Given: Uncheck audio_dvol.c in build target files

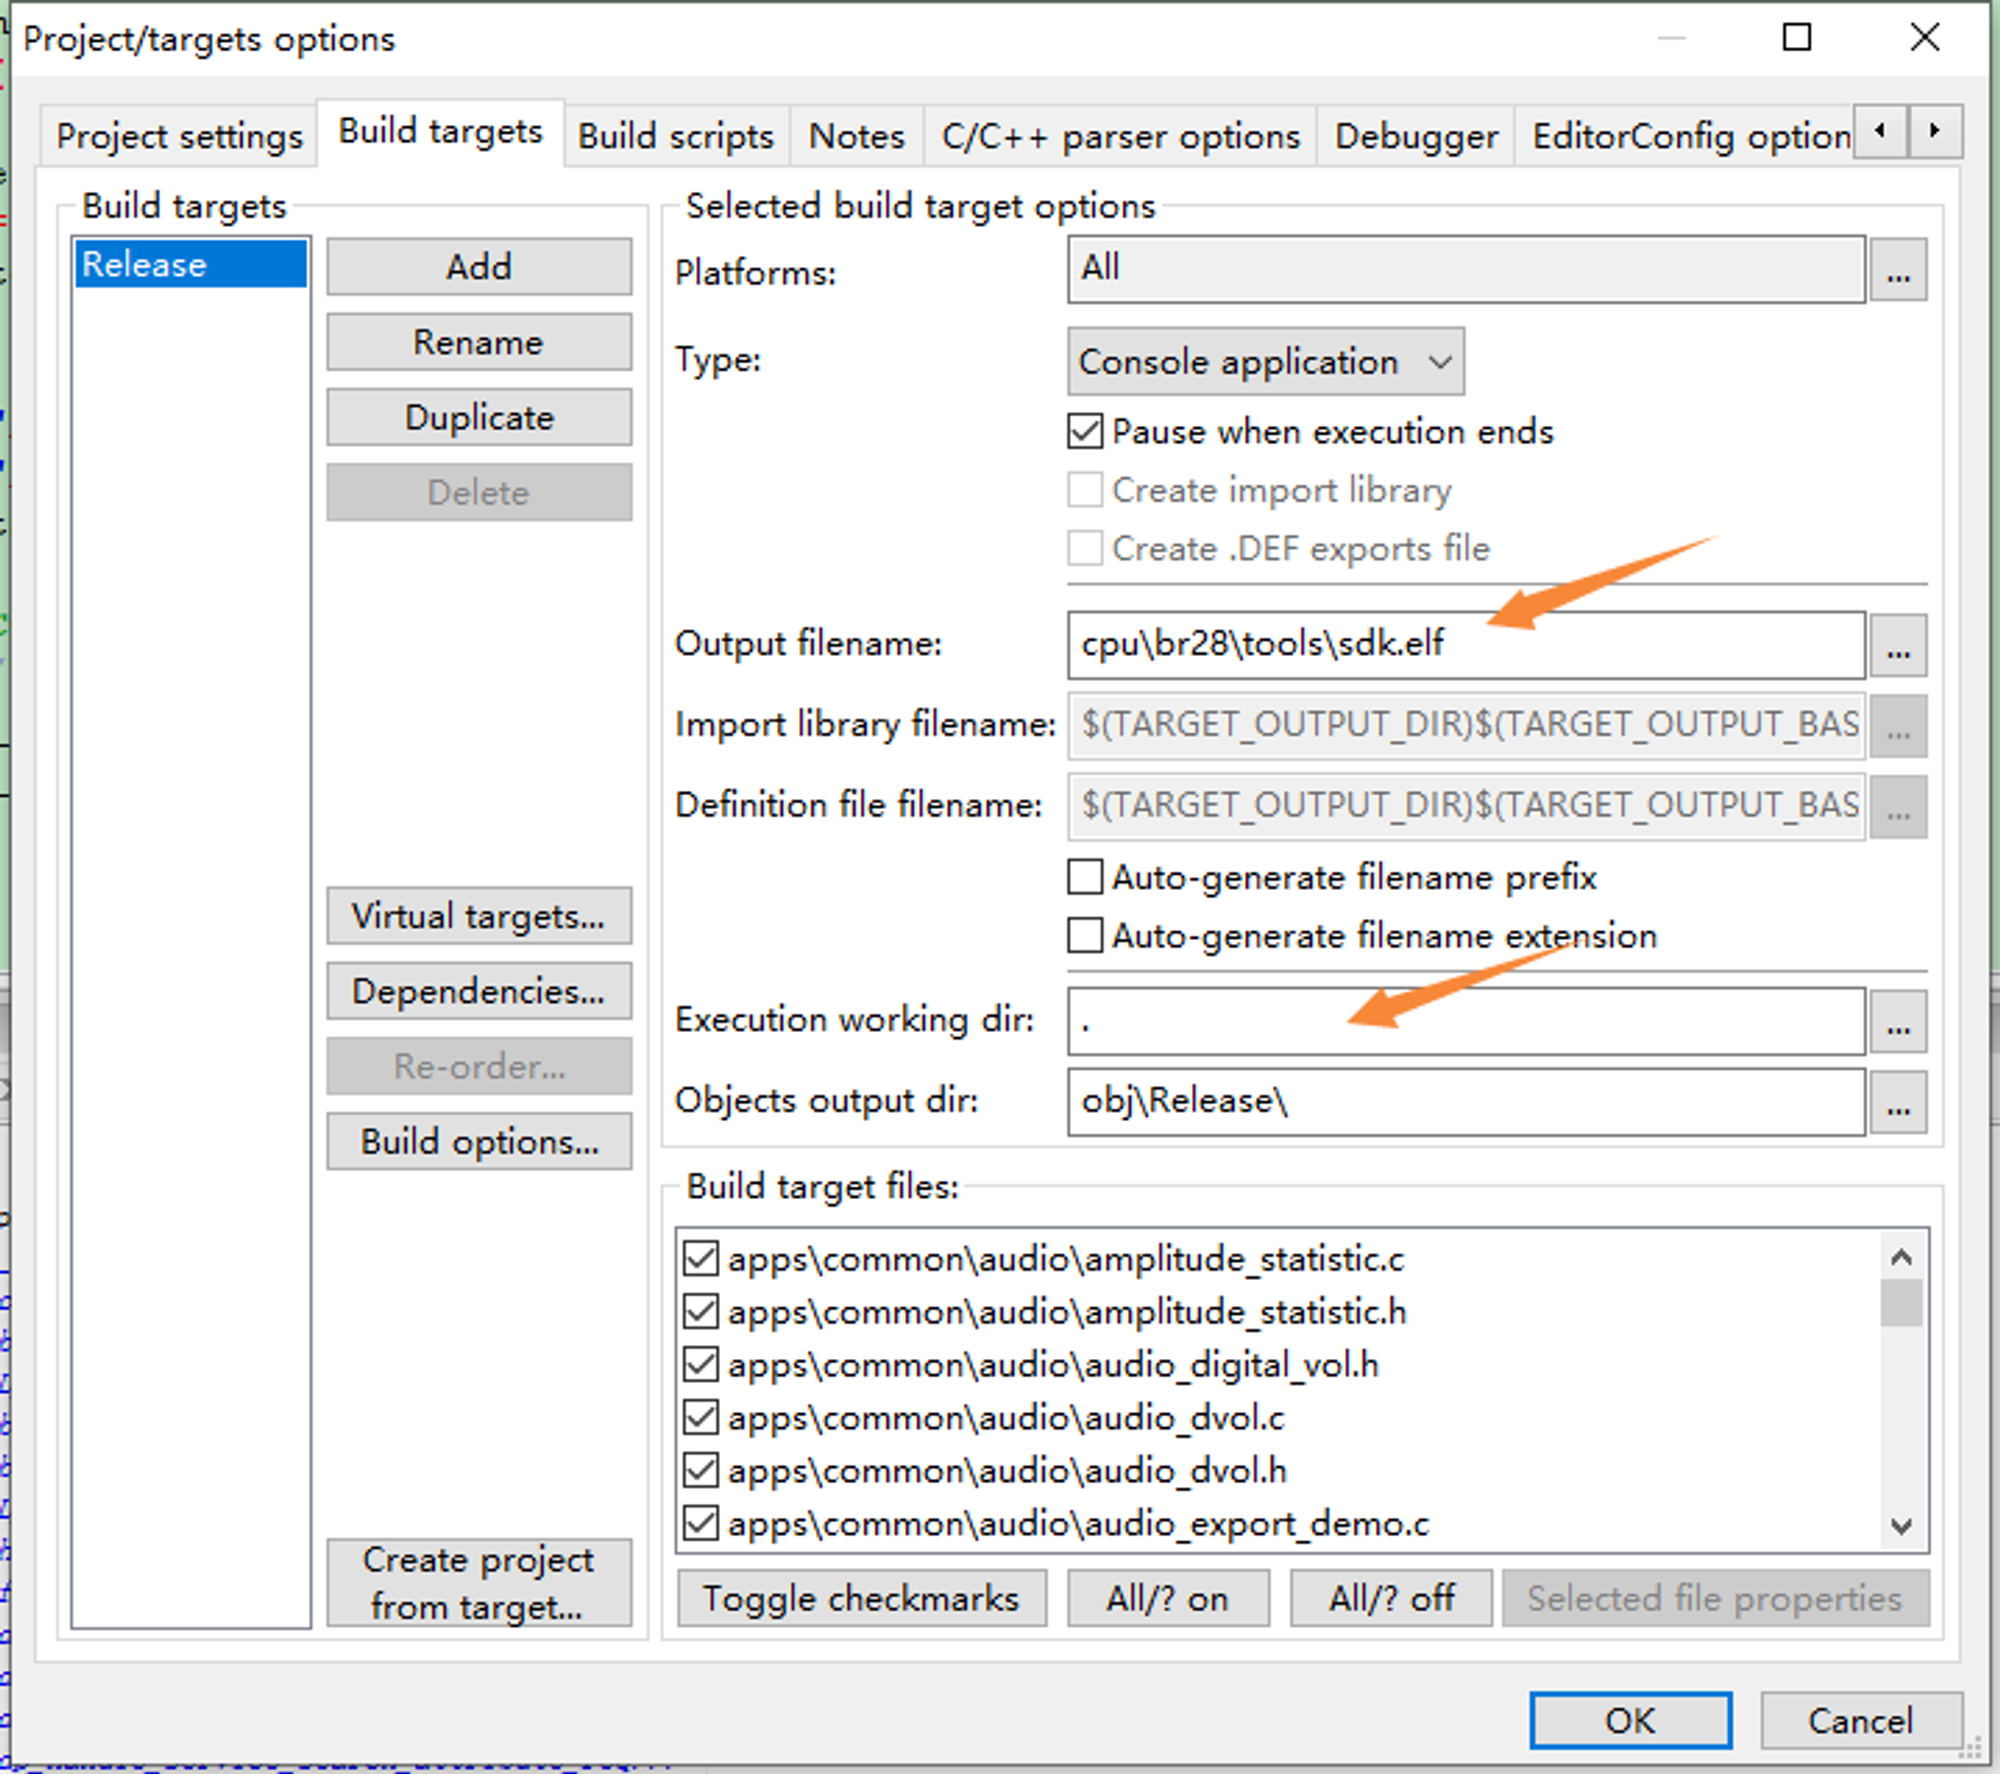Looking at the screenshot, I should (701, 1418).
